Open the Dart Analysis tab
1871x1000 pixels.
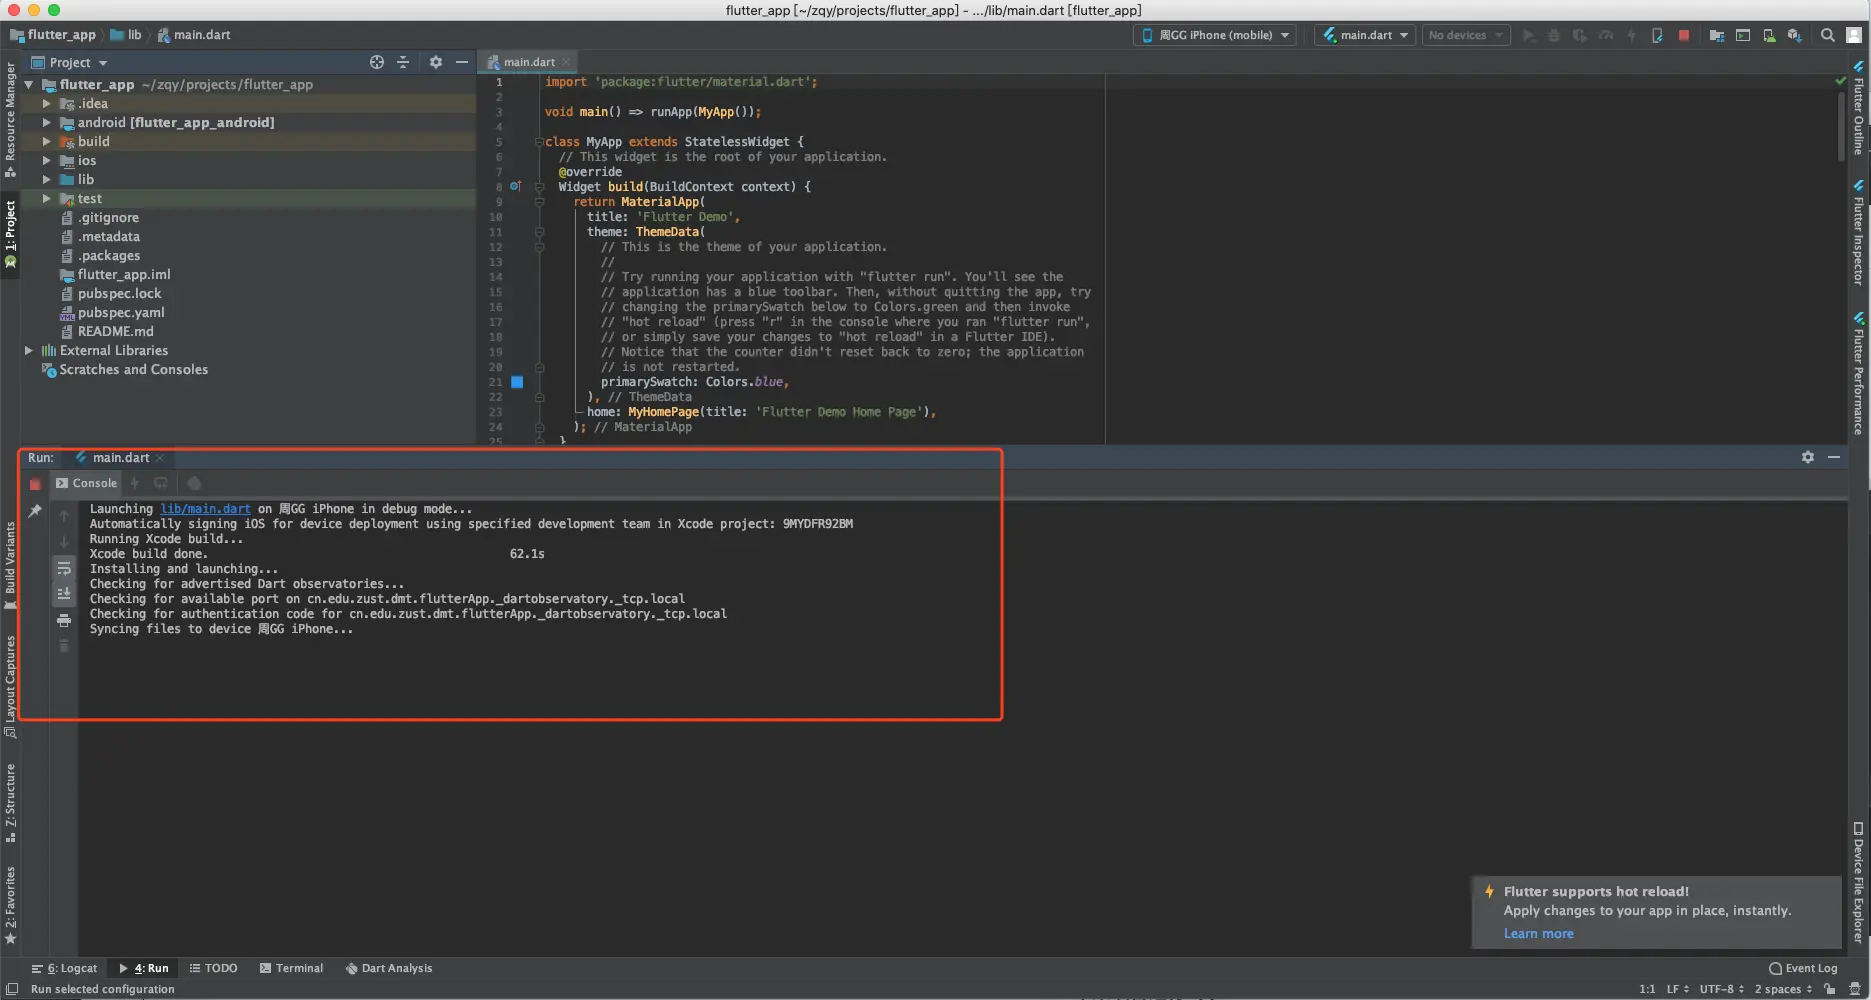[389, 968]
